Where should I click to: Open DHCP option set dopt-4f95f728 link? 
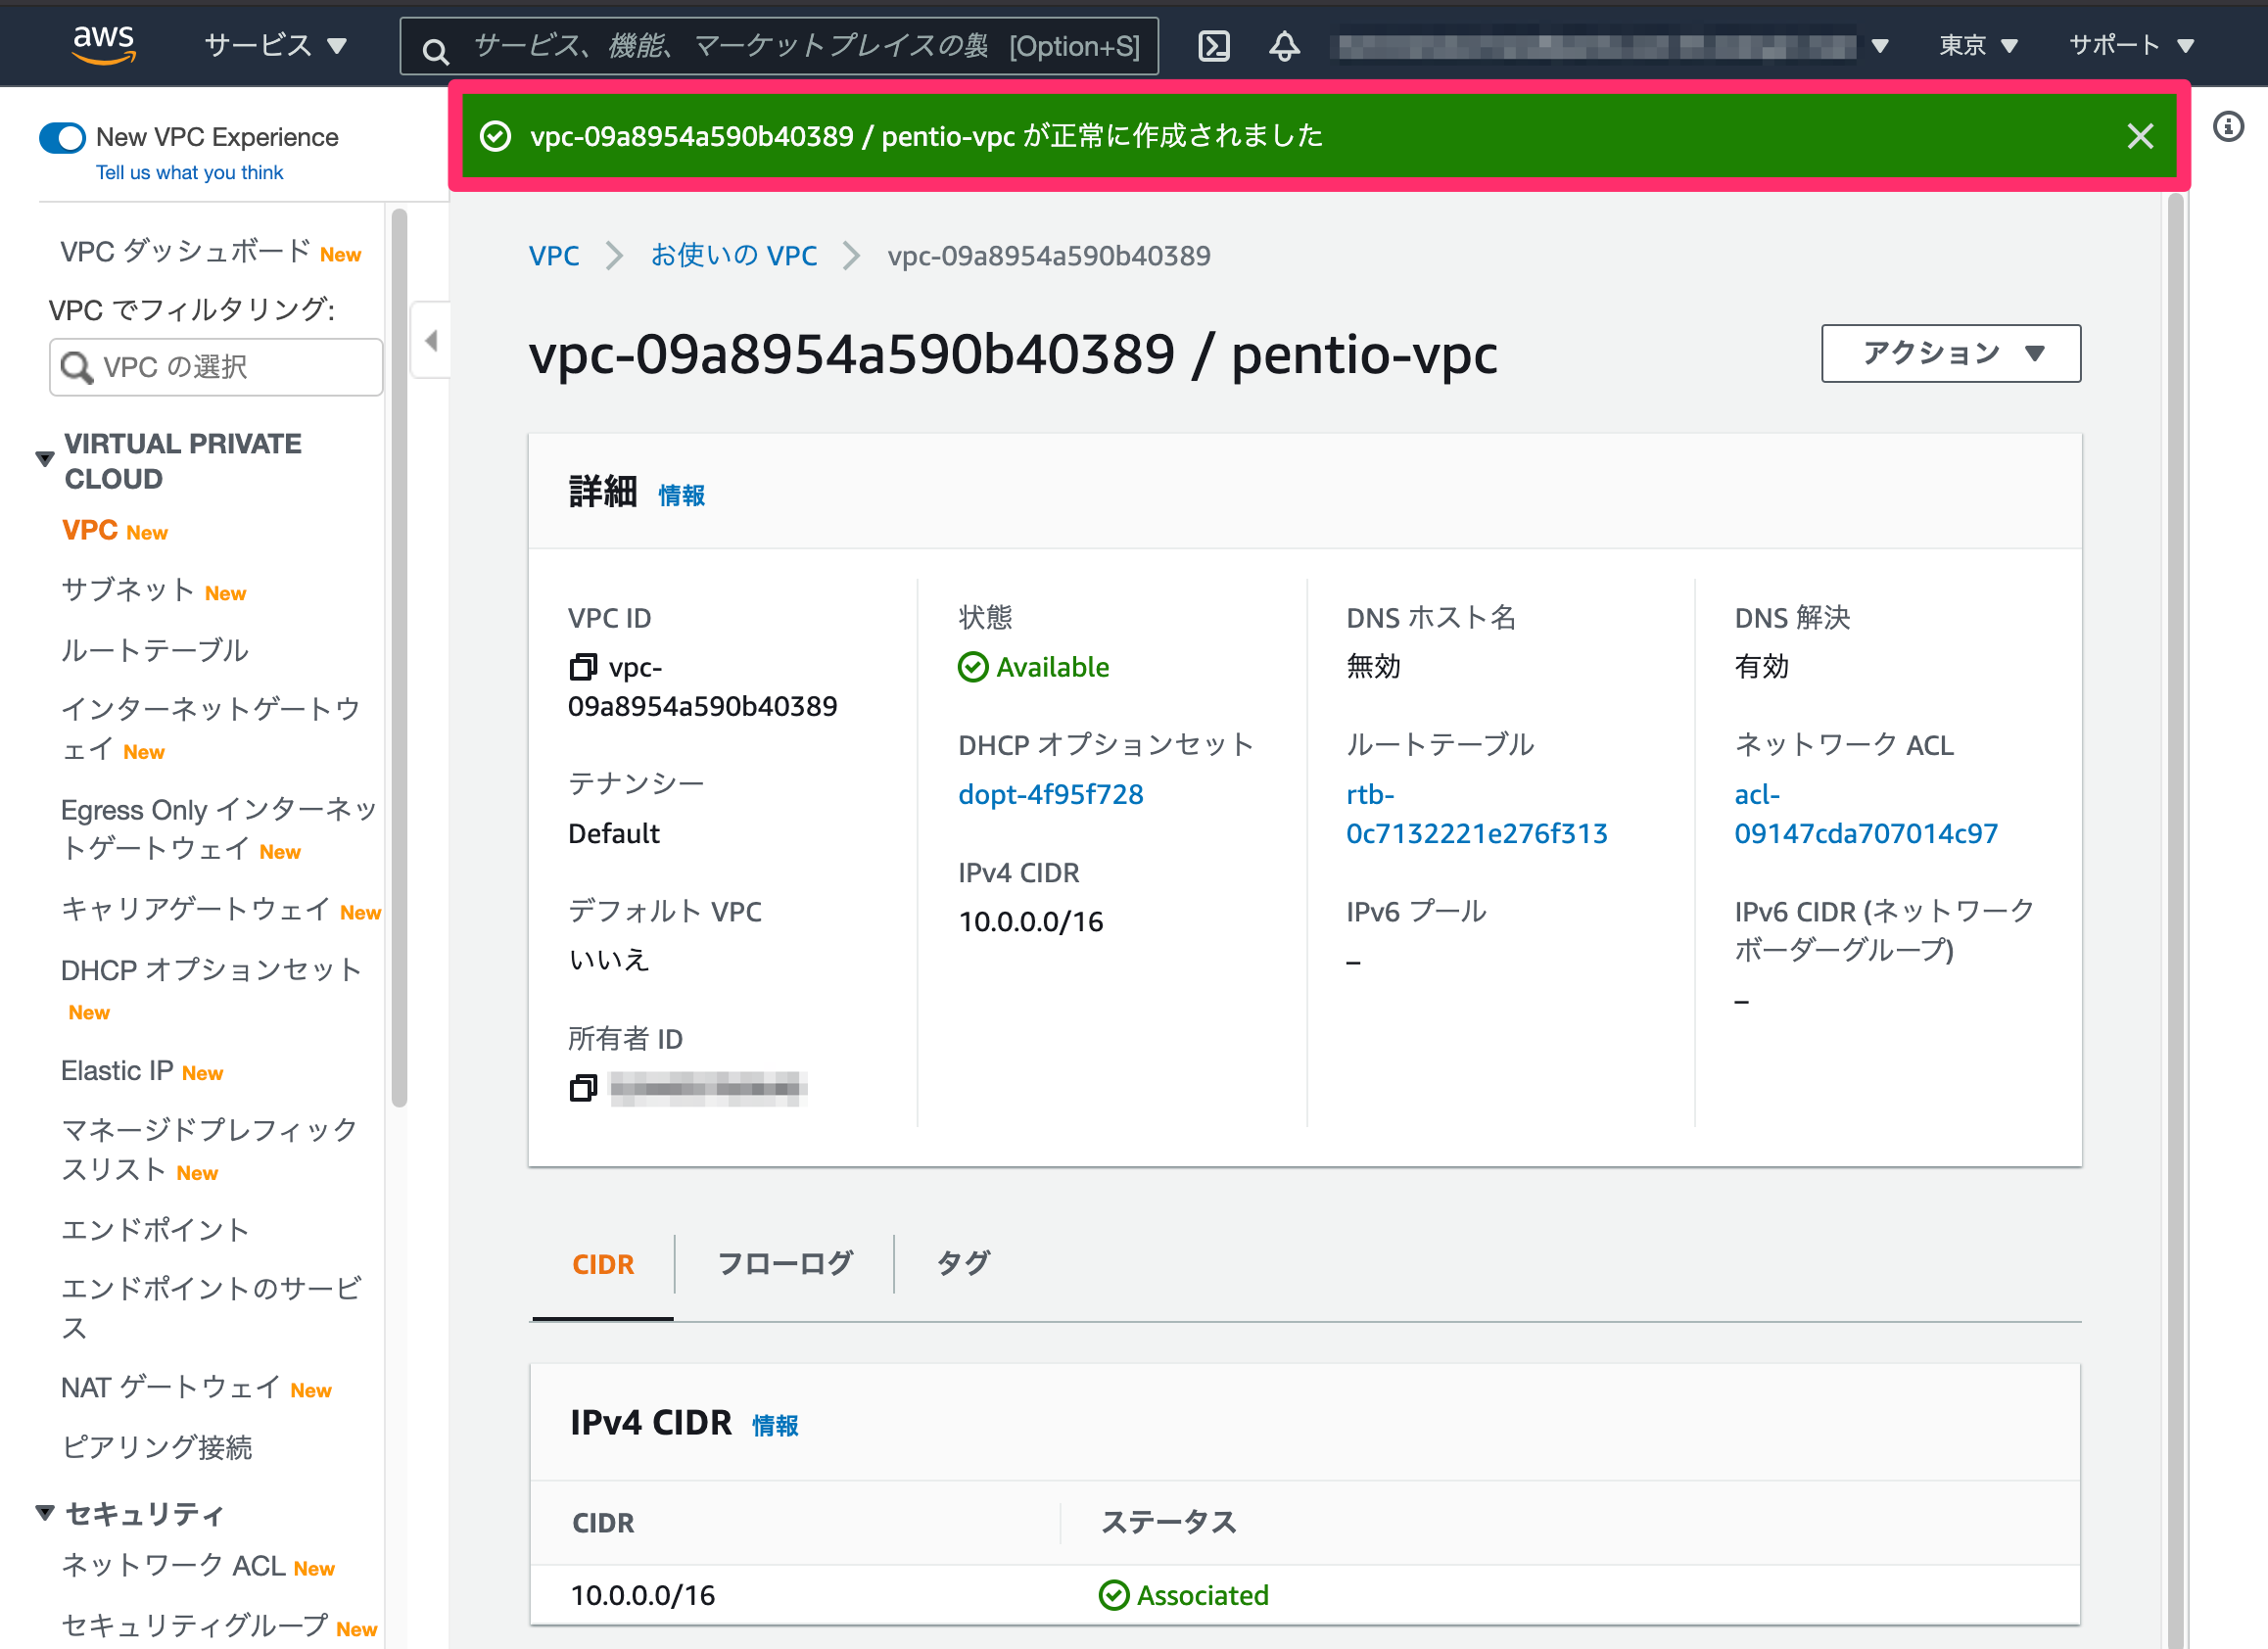pos(1050,794)
